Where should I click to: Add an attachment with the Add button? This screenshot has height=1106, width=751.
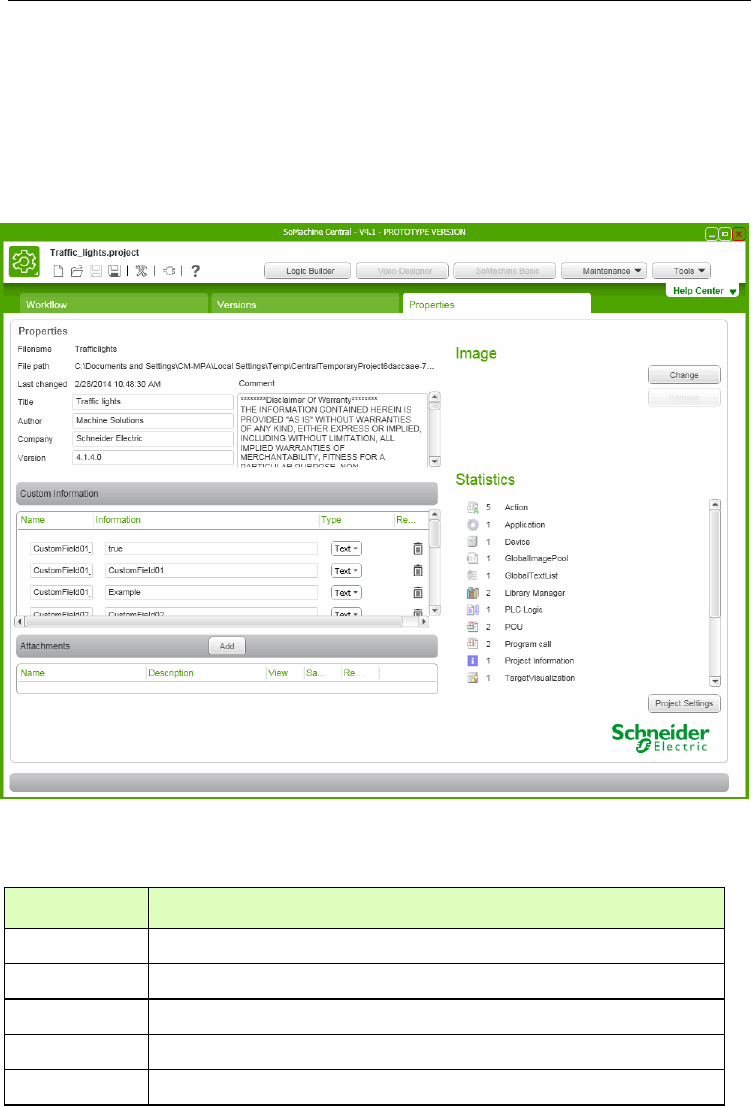pyautogui.click(x=227, y=646)
